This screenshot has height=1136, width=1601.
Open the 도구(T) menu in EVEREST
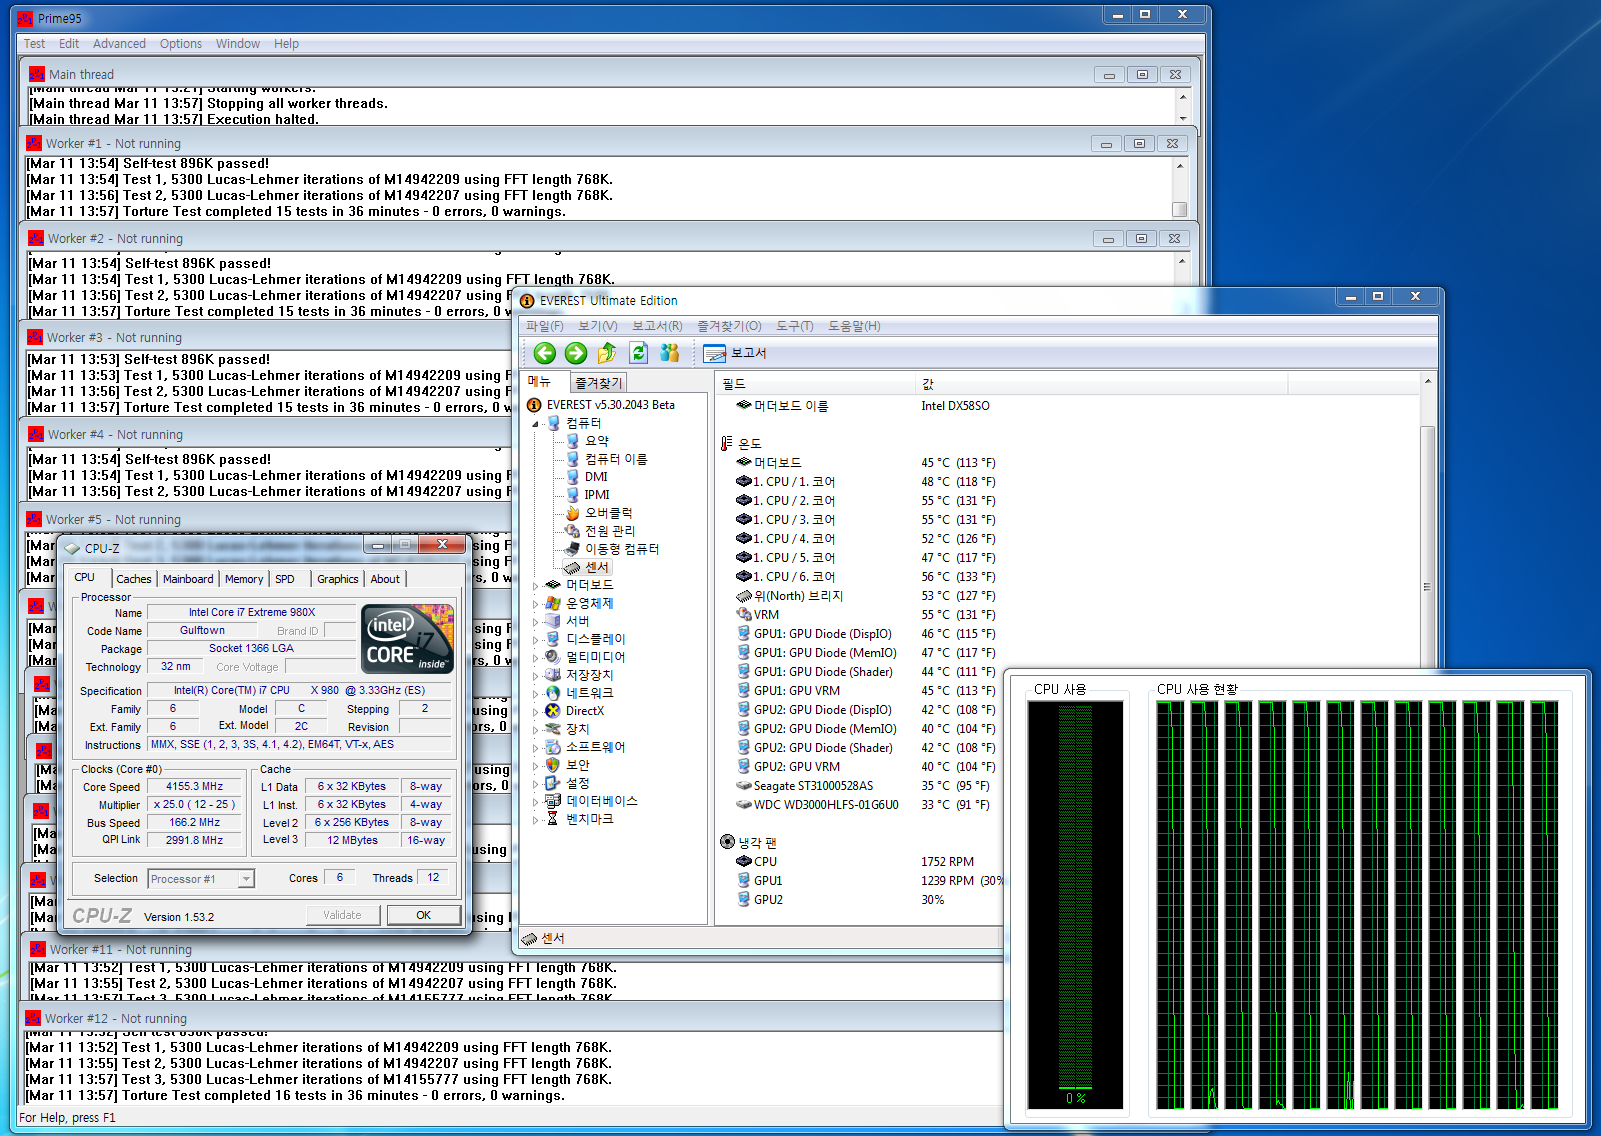pyautogui.click(x=794, y=326)
